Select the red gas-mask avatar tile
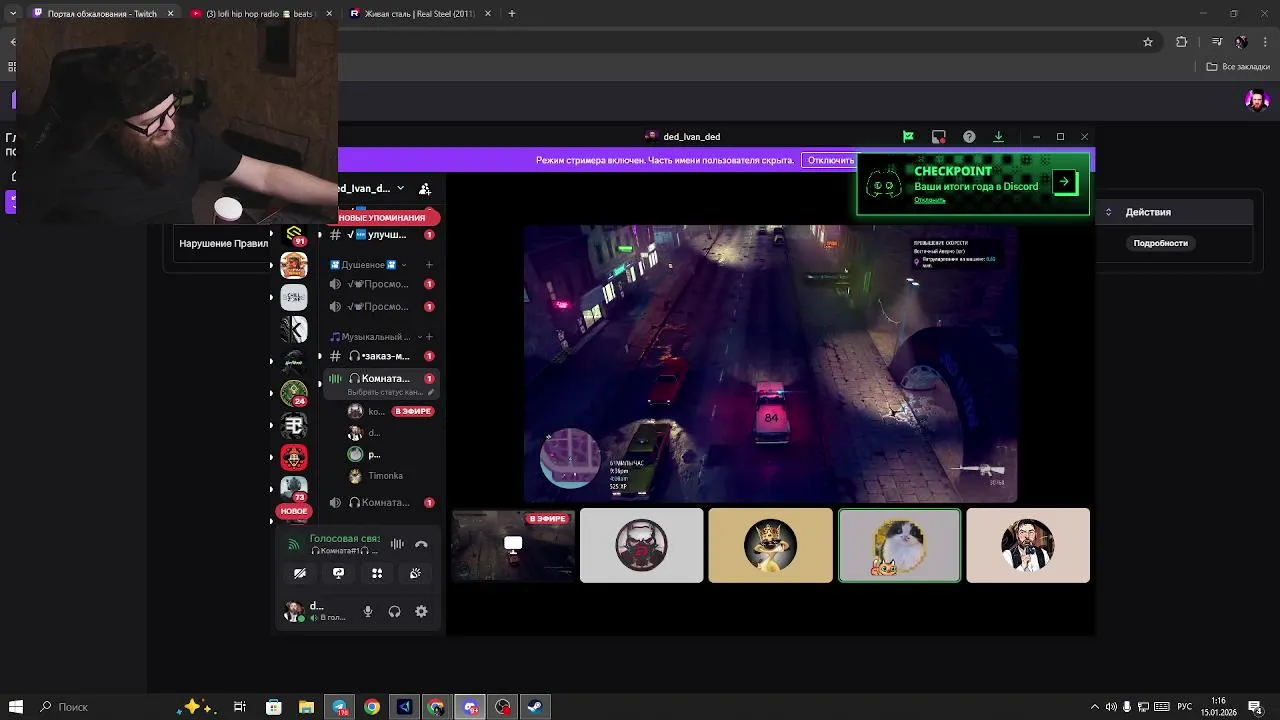This screenshot has width=1280, height=720. click(641, 545)
